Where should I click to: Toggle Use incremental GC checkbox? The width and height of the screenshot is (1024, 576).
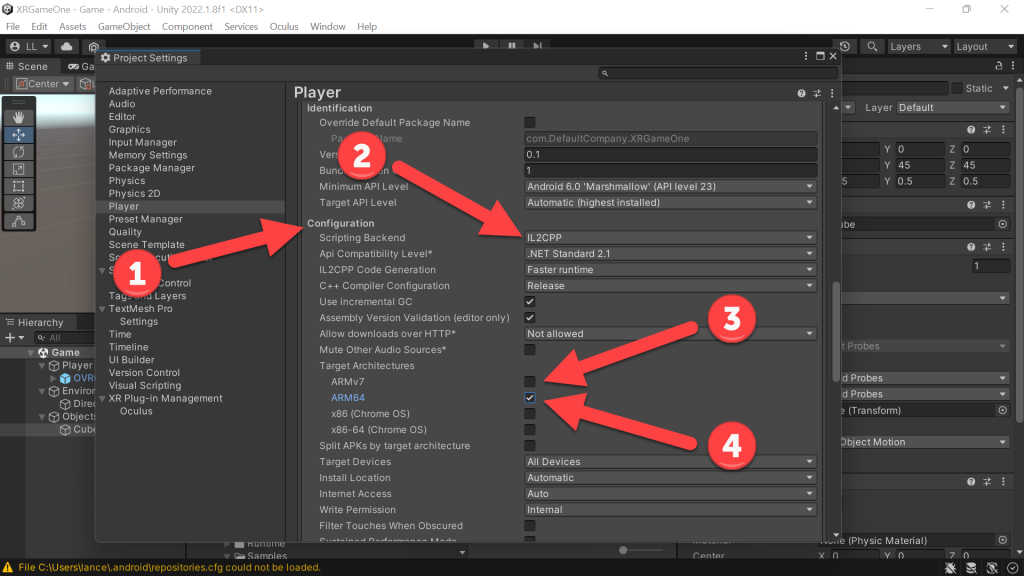click(x=530, y=302)
